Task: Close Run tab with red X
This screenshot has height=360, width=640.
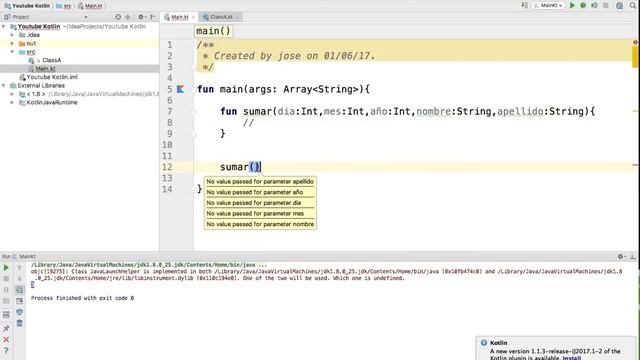Action: (x=6, y=340)
